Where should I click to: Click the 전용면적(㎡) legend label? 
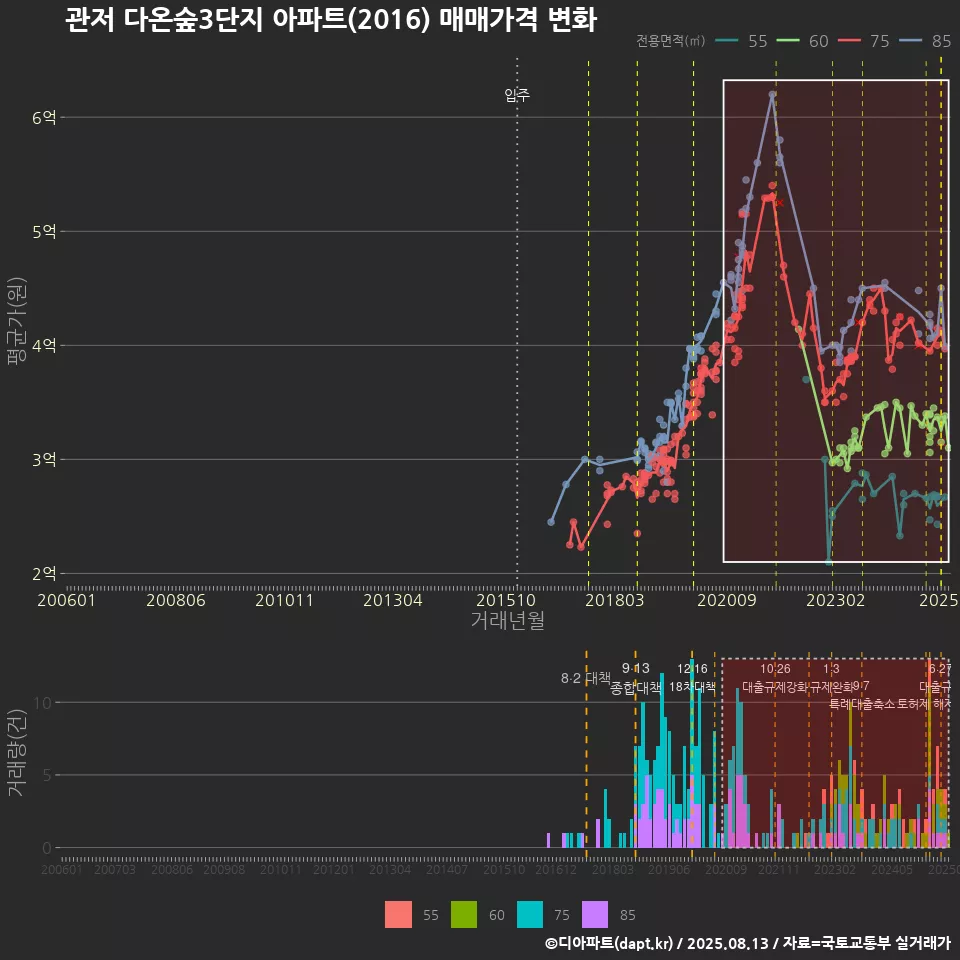[671, 41]
